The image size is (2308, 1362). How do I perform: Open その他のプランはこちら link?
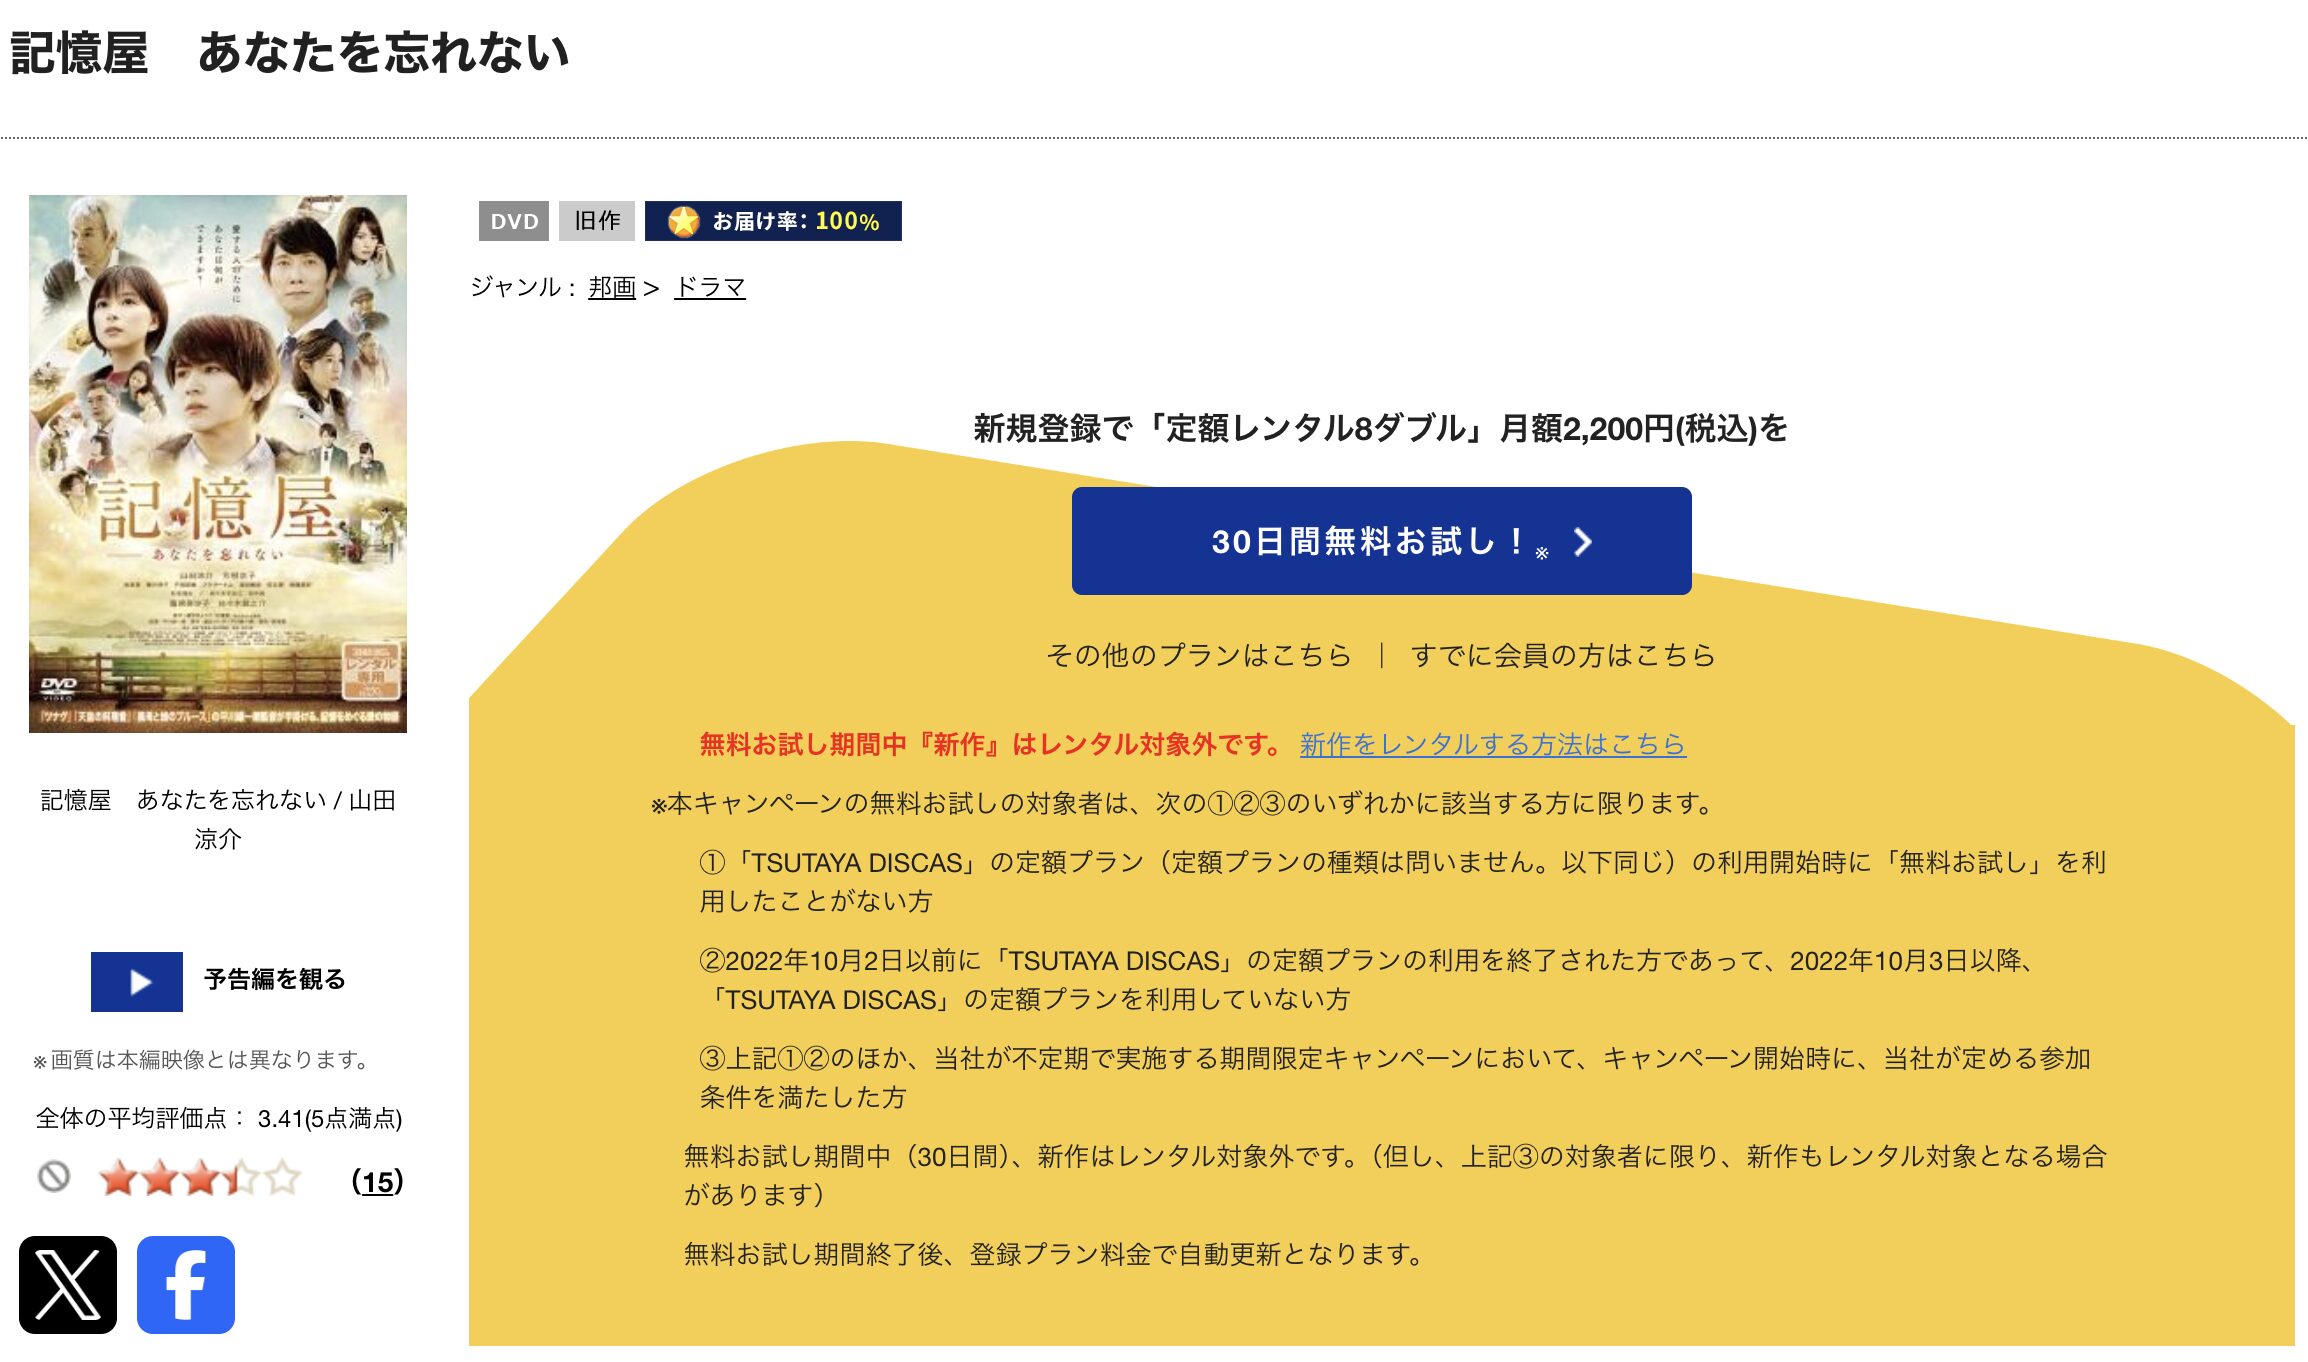coord(1198,655)
